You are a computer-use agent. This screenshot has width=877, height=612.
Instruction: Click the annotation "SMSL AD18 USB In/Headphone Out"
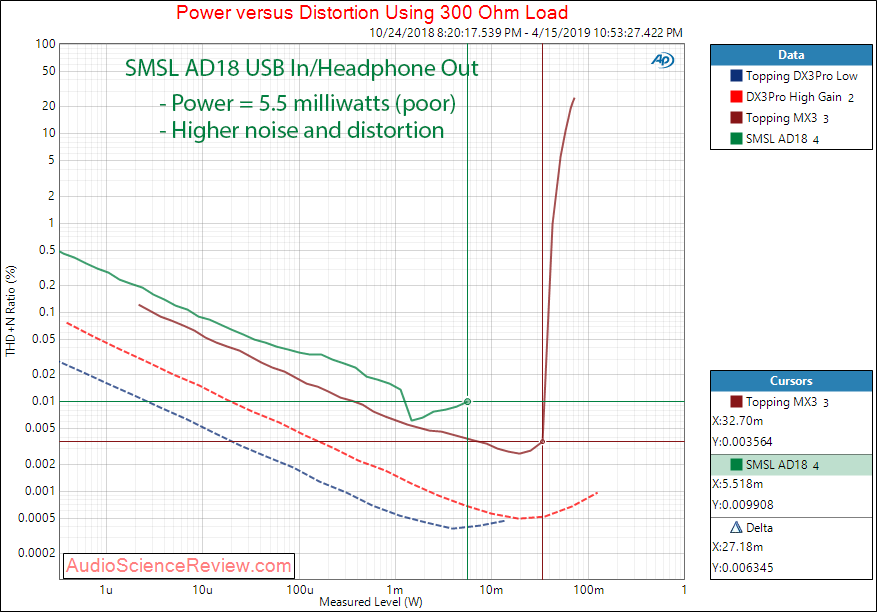tap(301, 68)
